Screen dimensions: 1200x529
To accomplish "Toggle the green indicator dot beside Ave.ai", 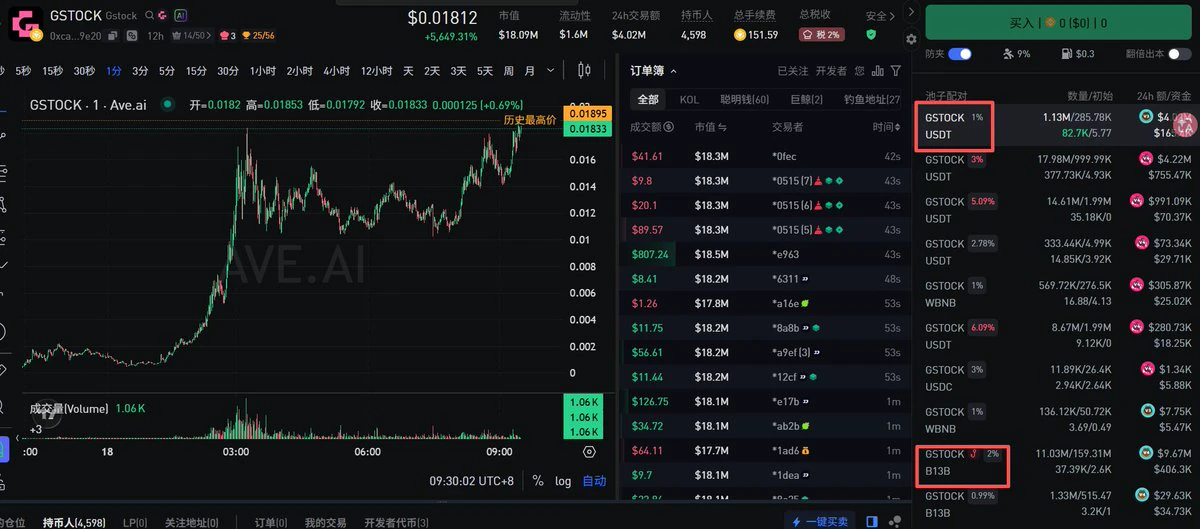I will pos(166,104).
